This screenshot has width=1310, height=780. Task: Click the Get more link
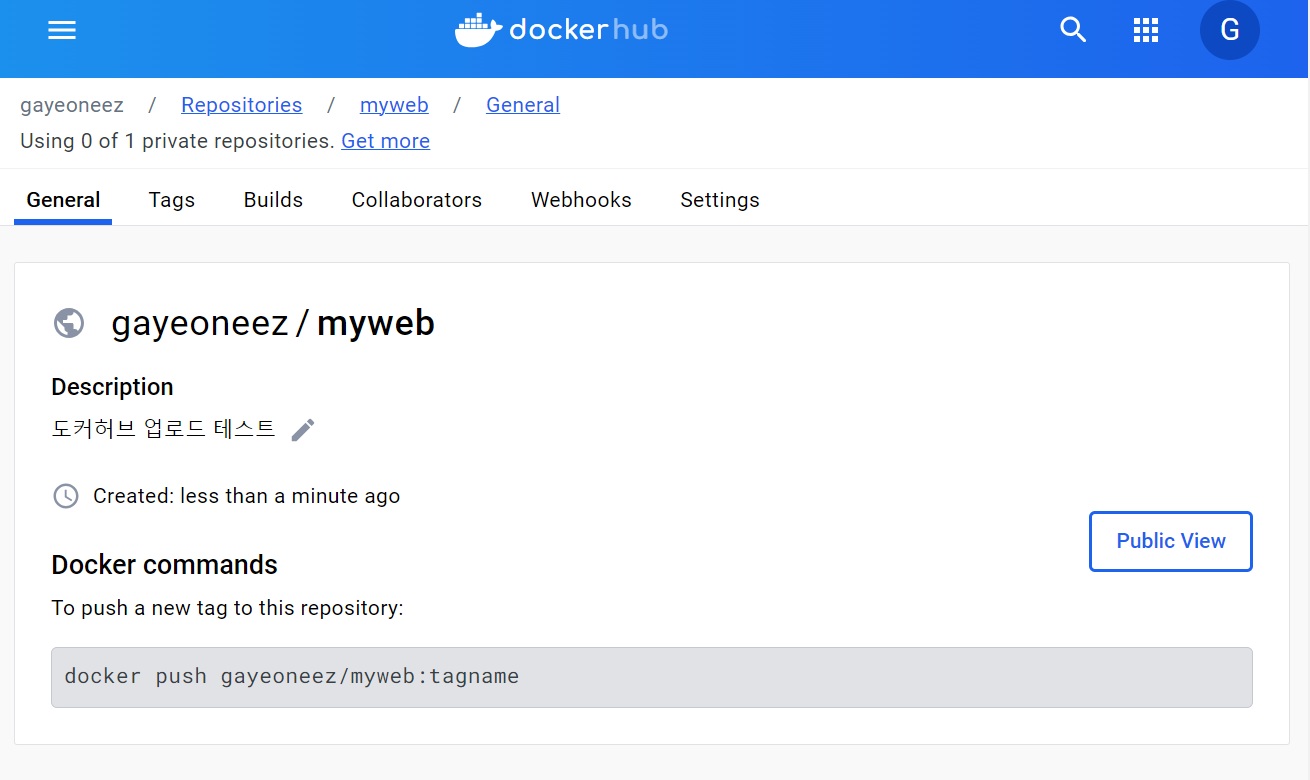click(x=385, y=141)
